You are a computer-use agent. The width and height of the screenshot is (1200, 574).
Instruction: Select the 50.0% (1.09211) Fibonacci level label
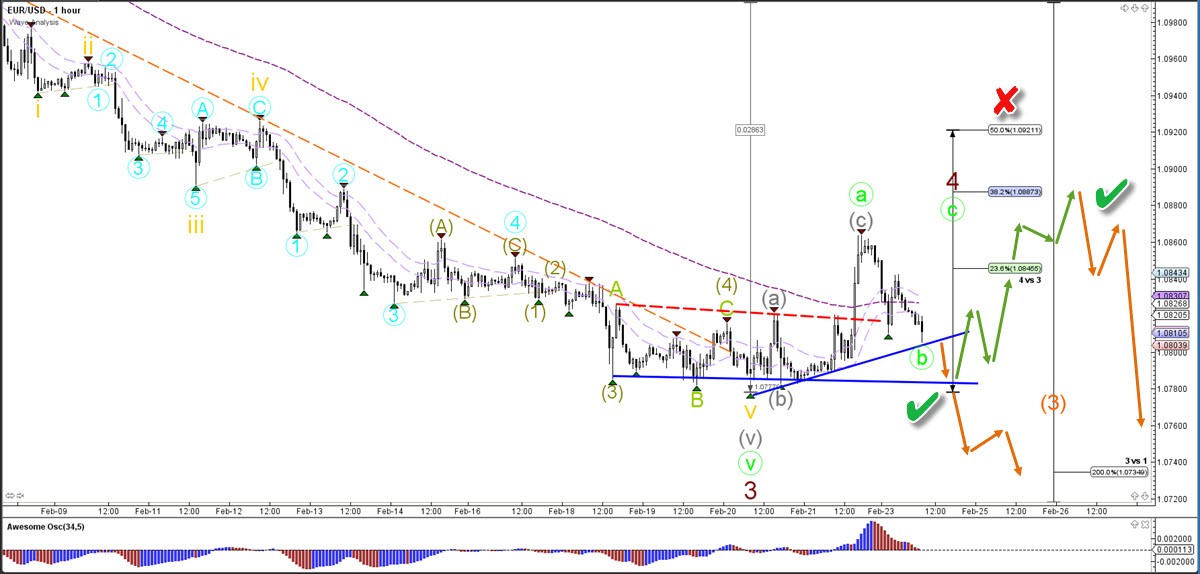pos(1015,130)
